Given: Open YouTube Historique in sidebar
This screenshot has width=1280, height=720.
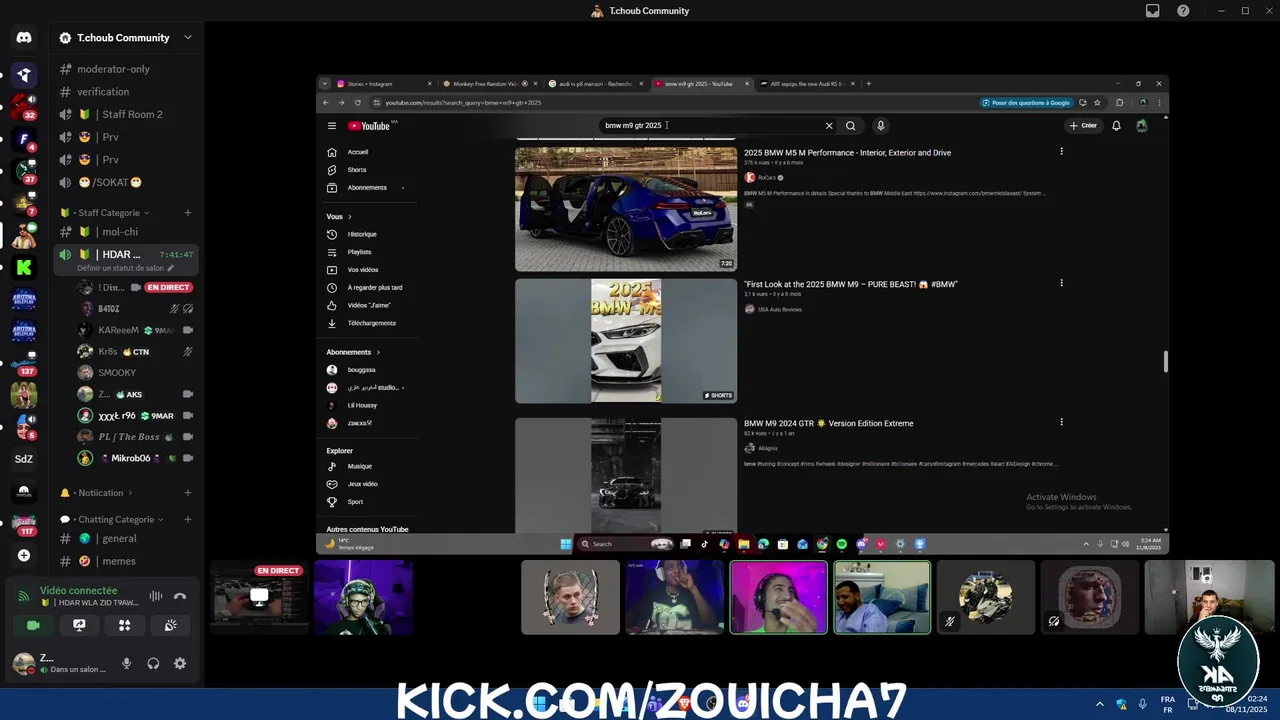Looking at the screenshot, I should 362,234.
